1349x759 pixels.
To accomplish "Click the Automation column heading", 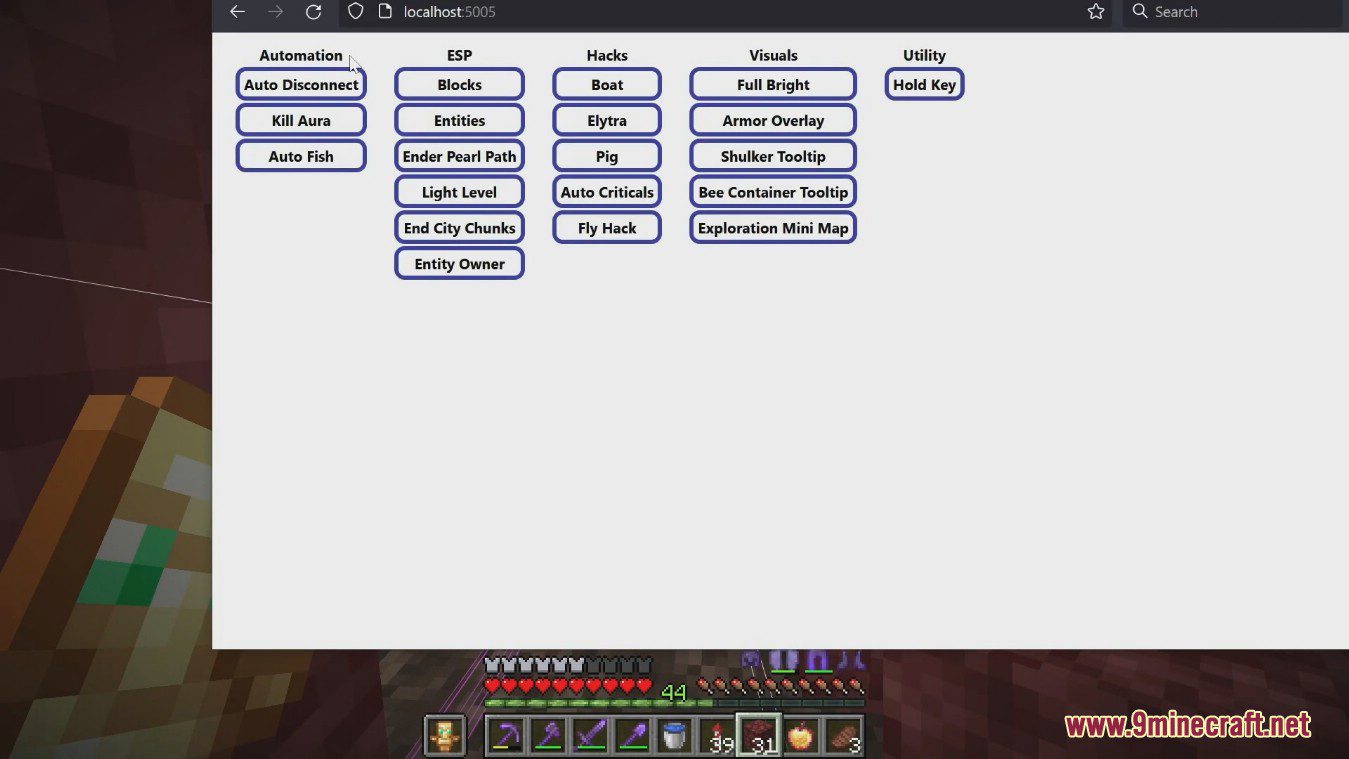I will coord(301,56).
